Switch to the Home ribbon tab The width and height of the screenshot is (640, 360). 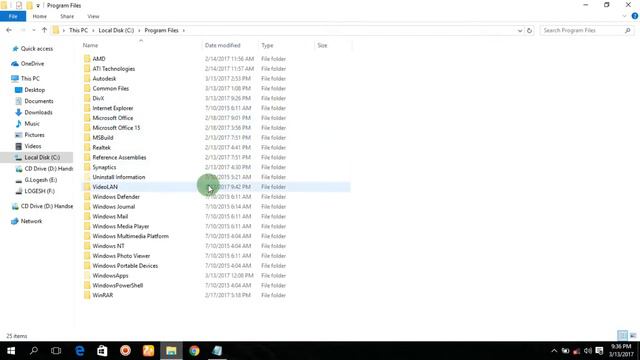point(40,16)
